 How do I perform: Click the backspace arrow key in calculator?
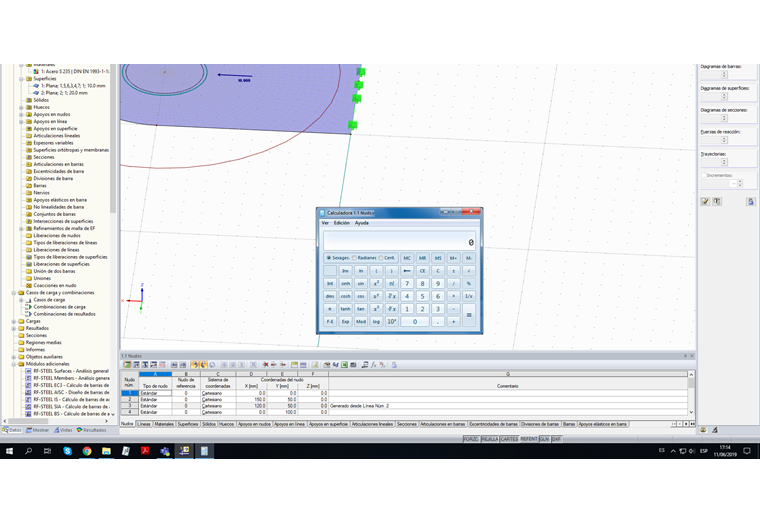pos(407,270)
